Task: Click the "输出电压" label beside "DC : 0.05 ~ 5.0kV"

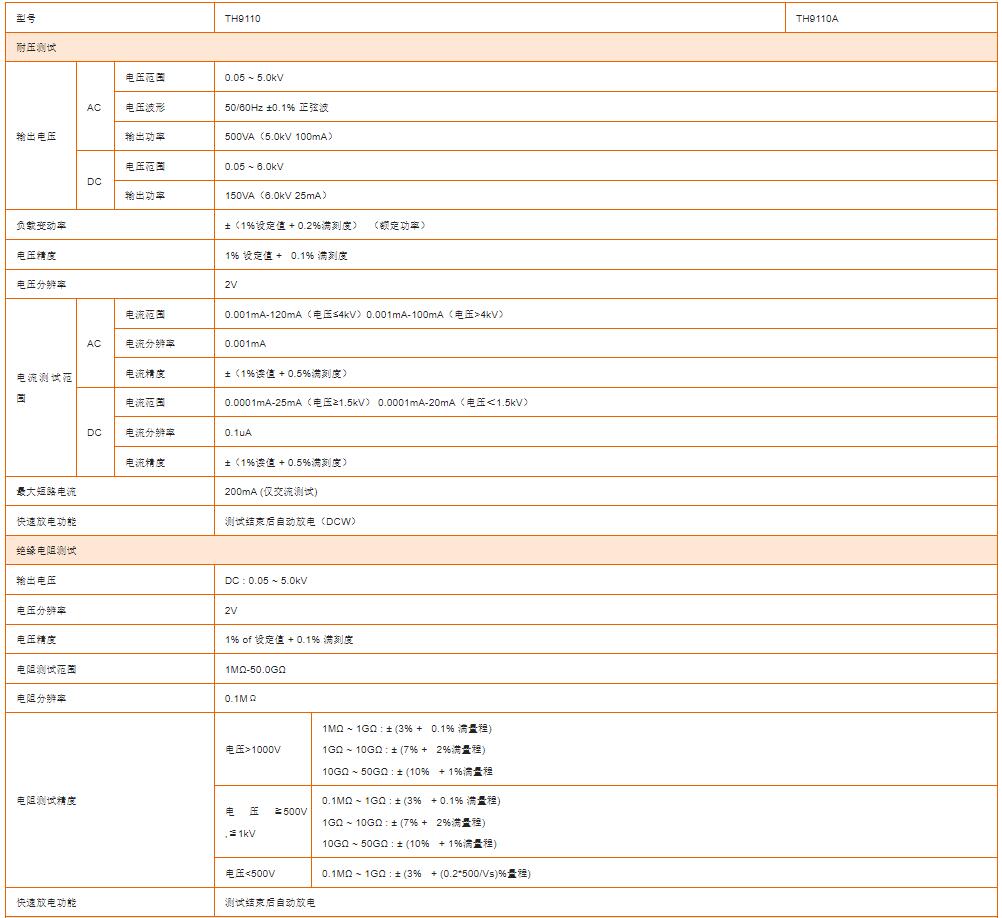Action: pyautogui.click(x=36, y=580)
